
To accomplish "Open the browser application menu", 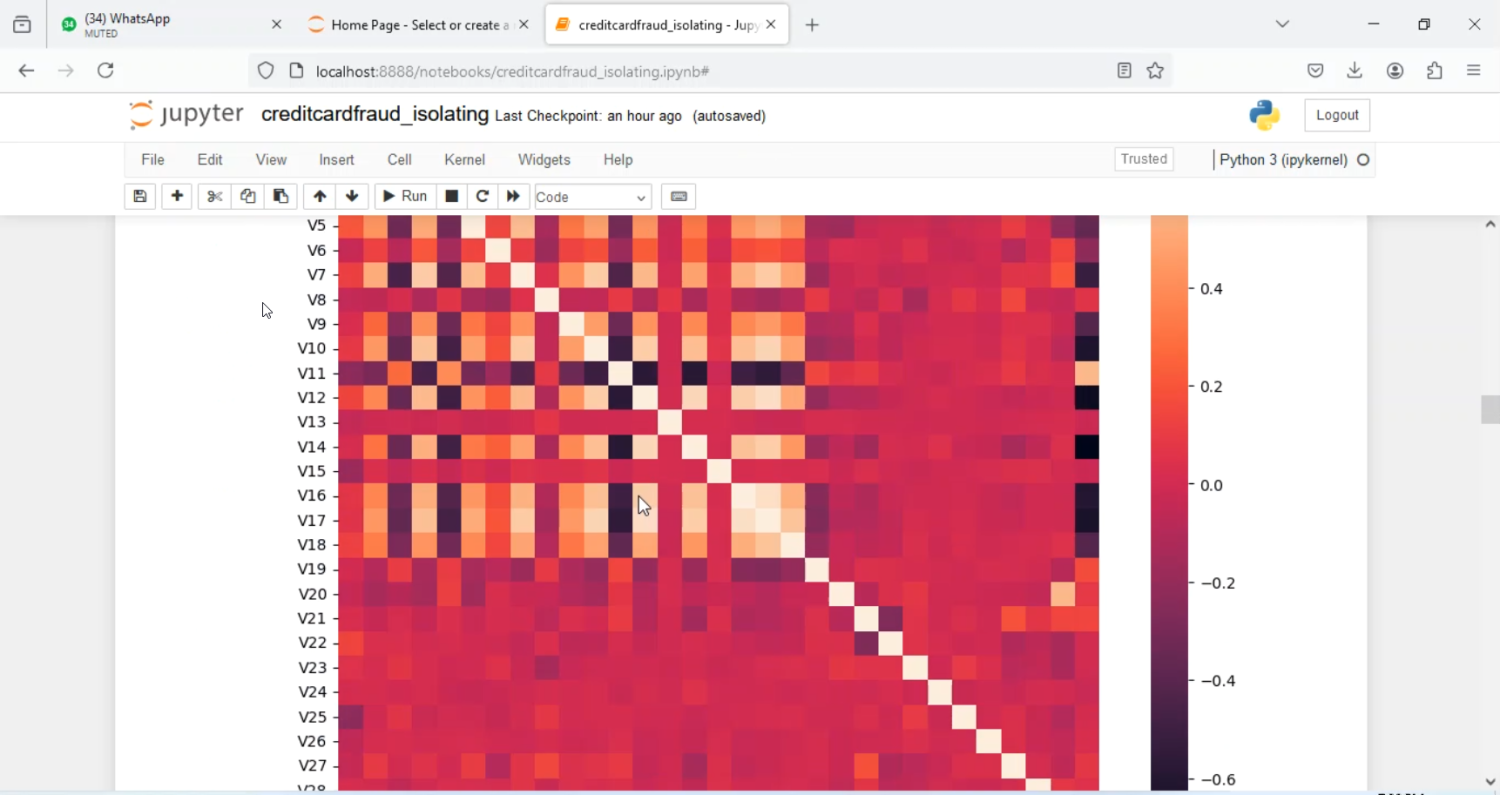I will point(1474,70).
